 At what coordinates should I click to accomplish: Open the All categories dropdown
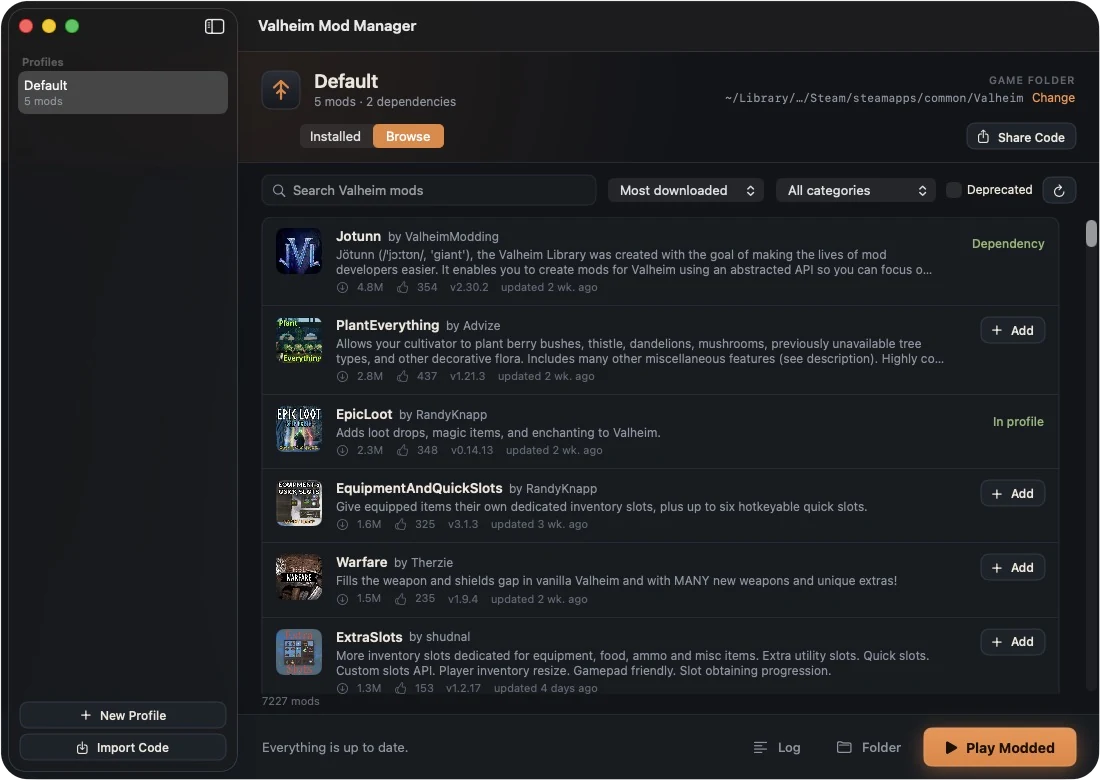tap(856, 190)
